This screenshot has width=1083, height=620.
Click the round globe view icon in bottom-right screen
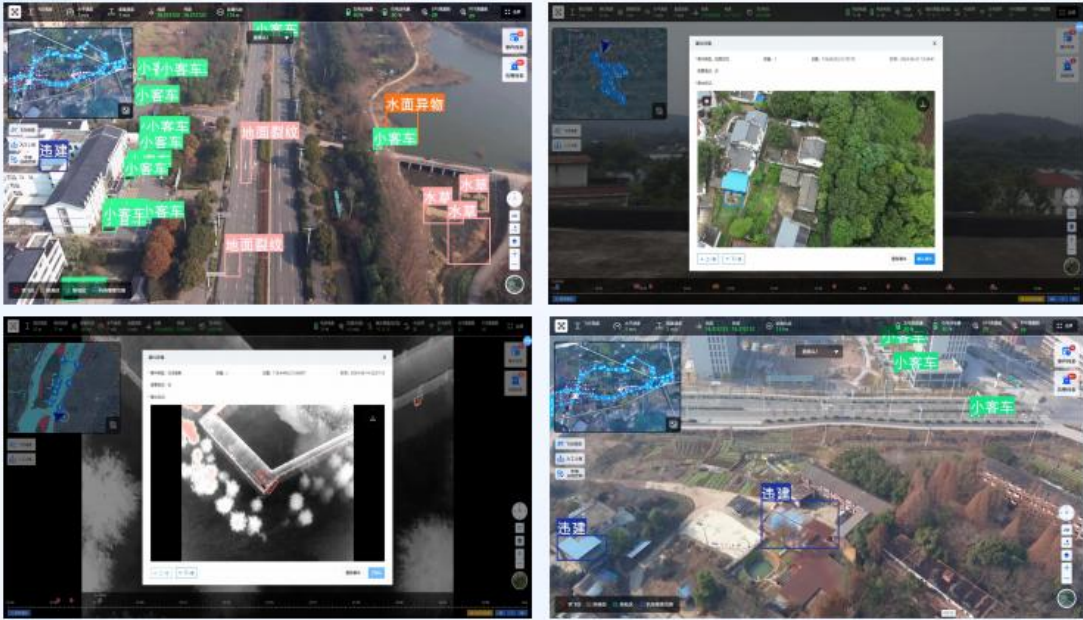1067,598
